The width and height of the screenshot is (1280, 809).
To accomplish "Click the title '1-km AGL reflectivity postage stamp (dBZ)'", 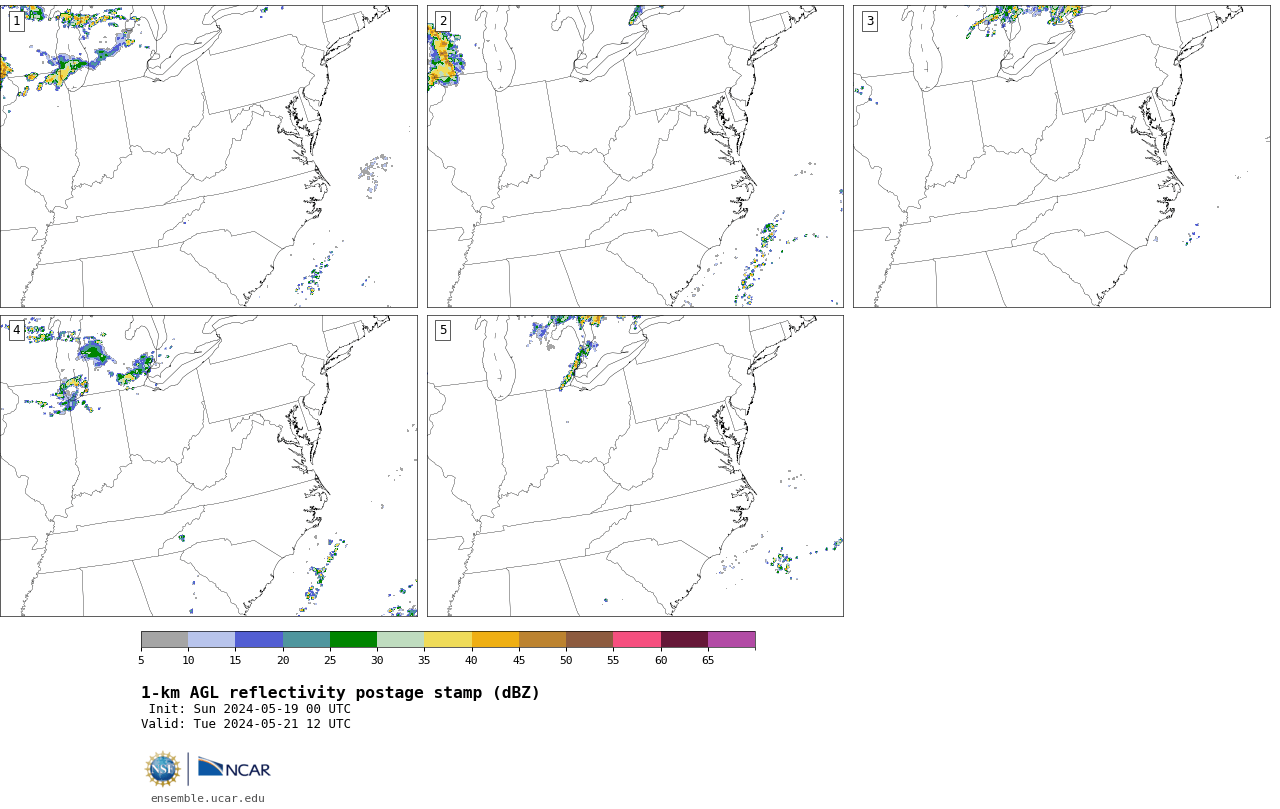I will (340, 693).
